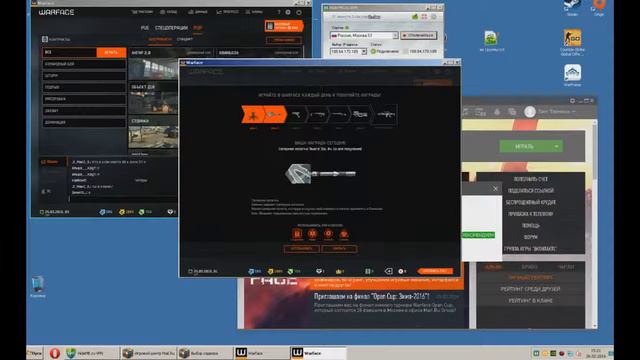640x360 pixels.
Task: Click the green icon in VPN window toolbar
Action: [x=415, y=17]
